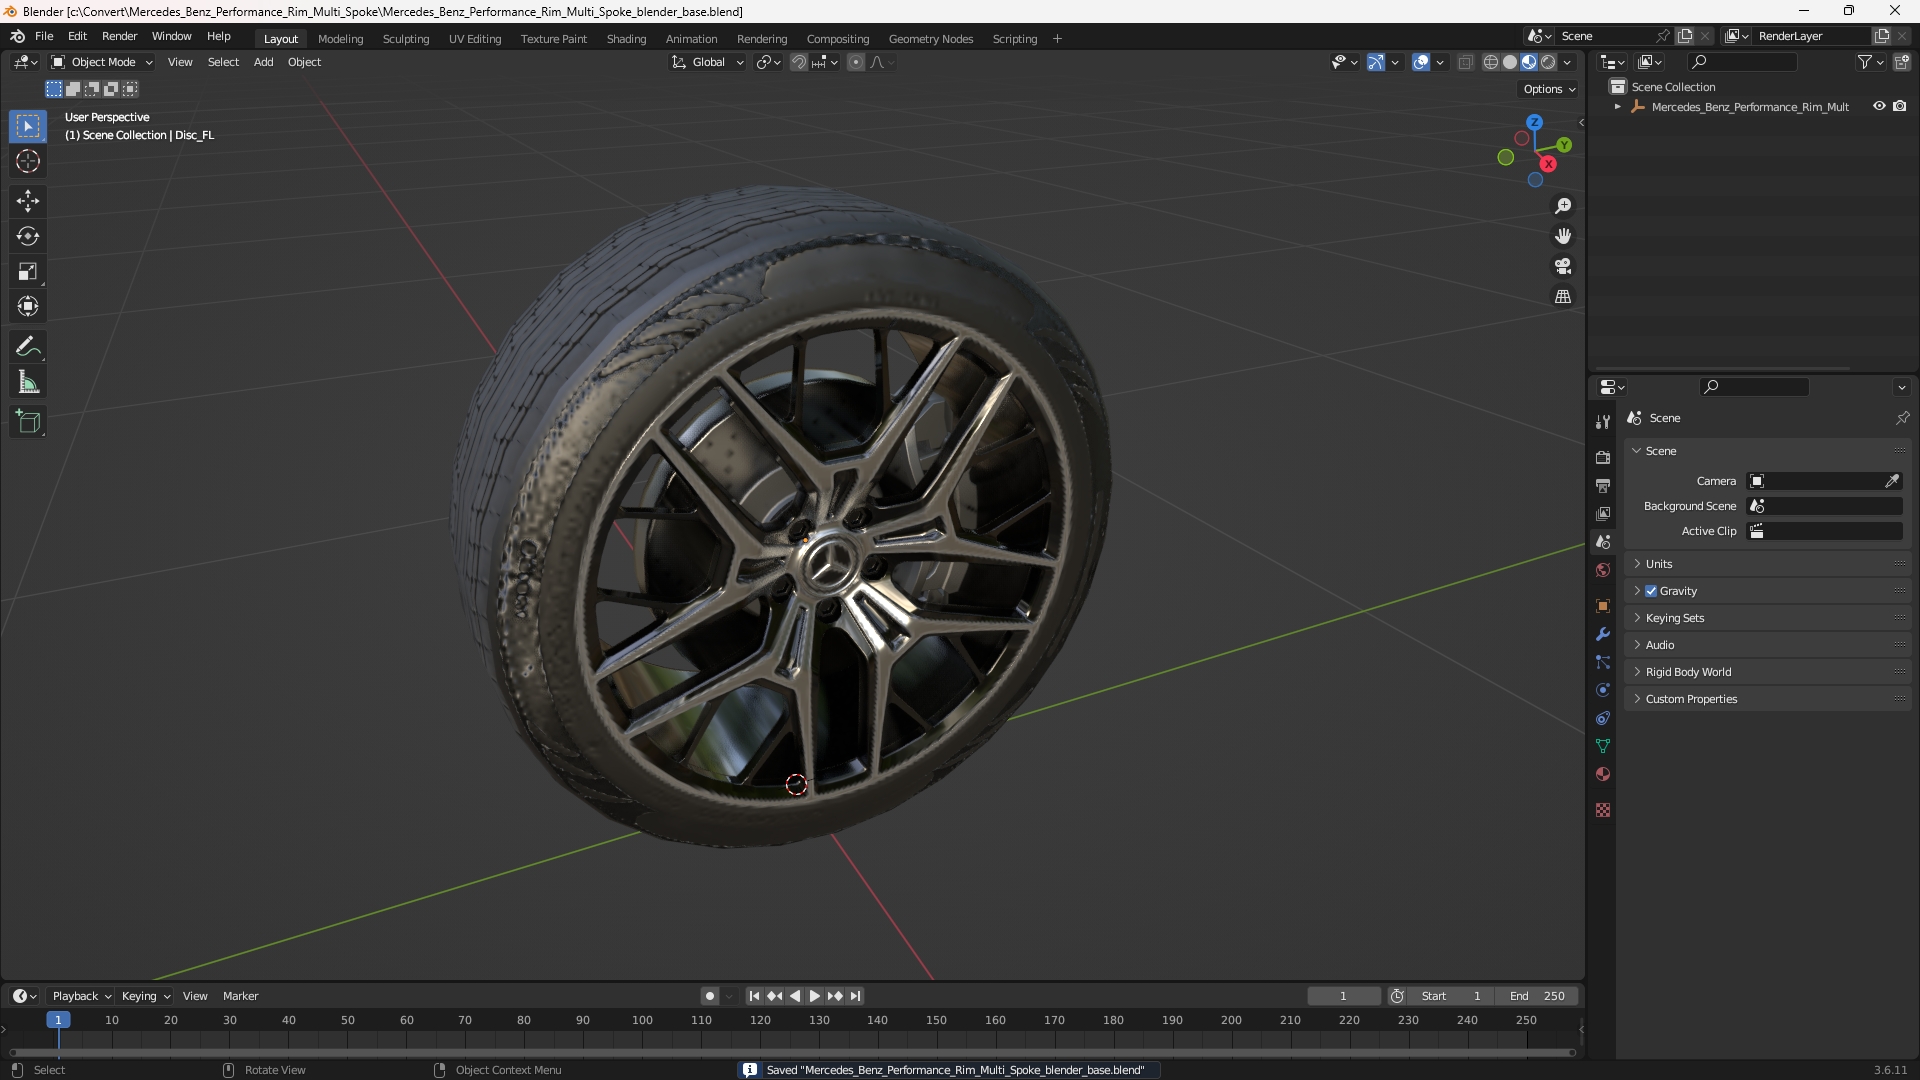This screenshot has width=1920, height=1080.
Task: Open the viewport Add menu
Action: 263,62
